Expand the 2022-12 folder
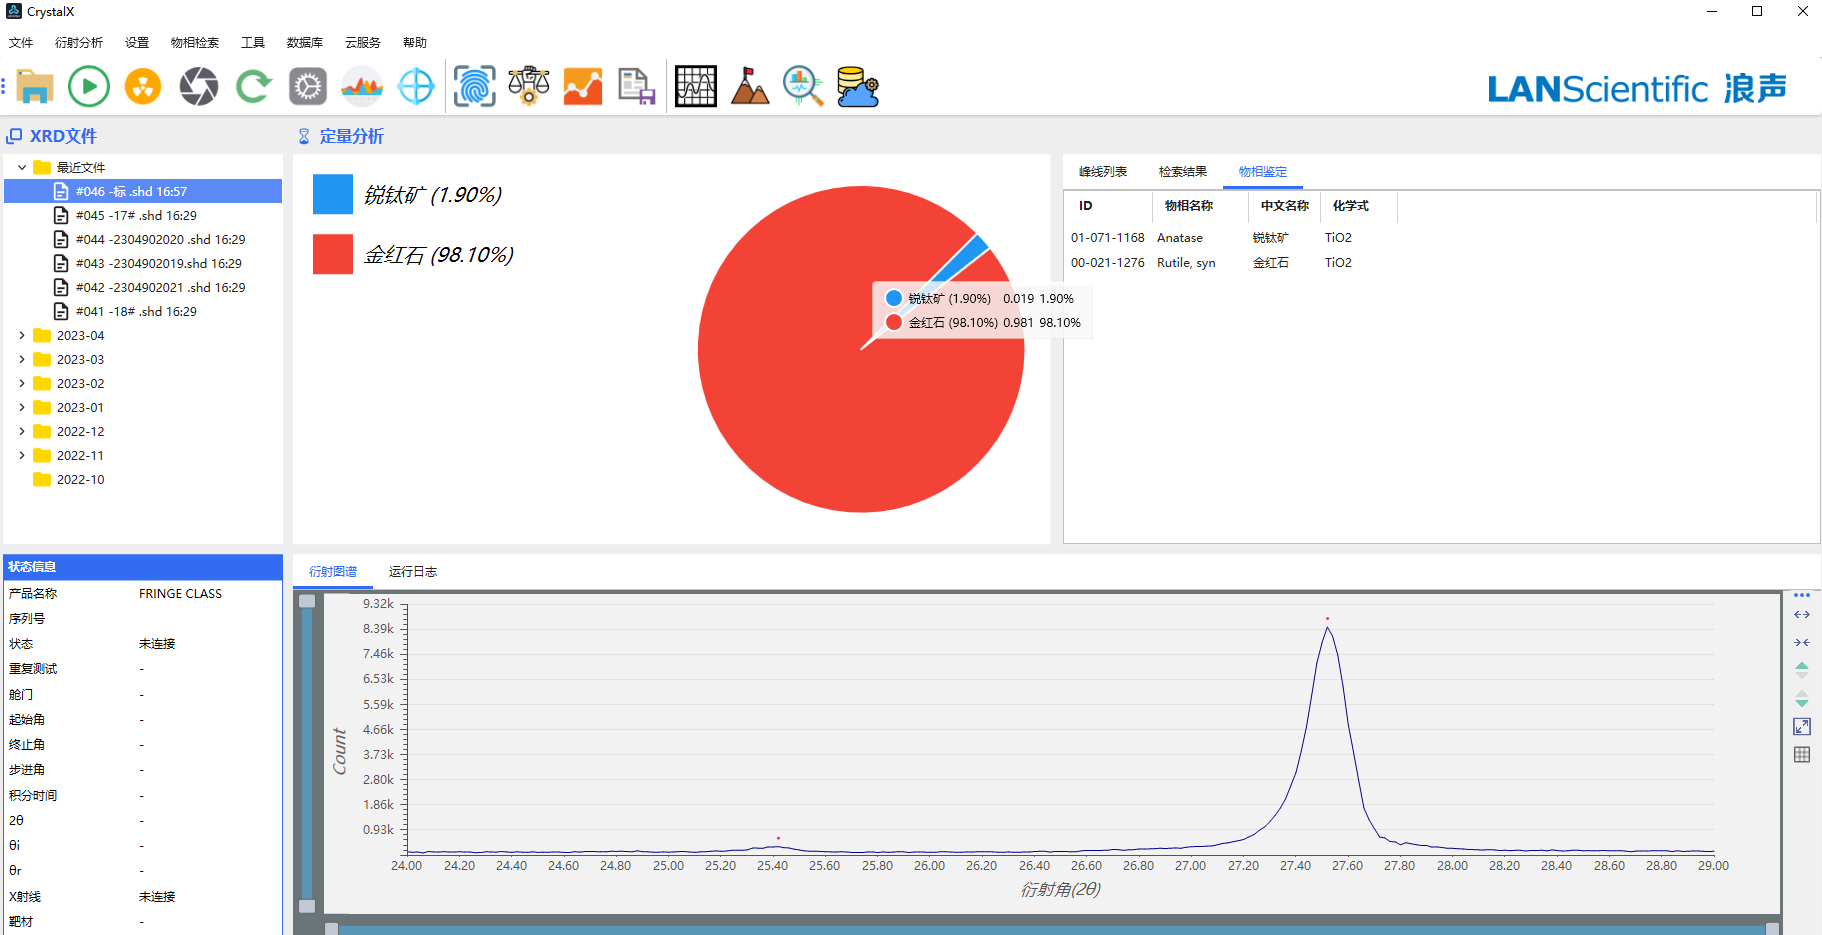 coord(22,432)
